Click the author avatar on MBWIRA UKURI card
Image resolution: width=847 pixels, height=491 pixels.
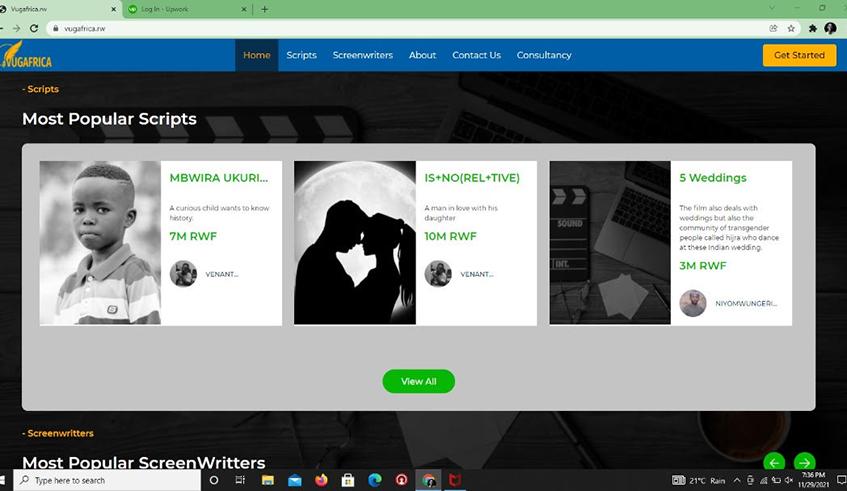click(x=183, y=274)
